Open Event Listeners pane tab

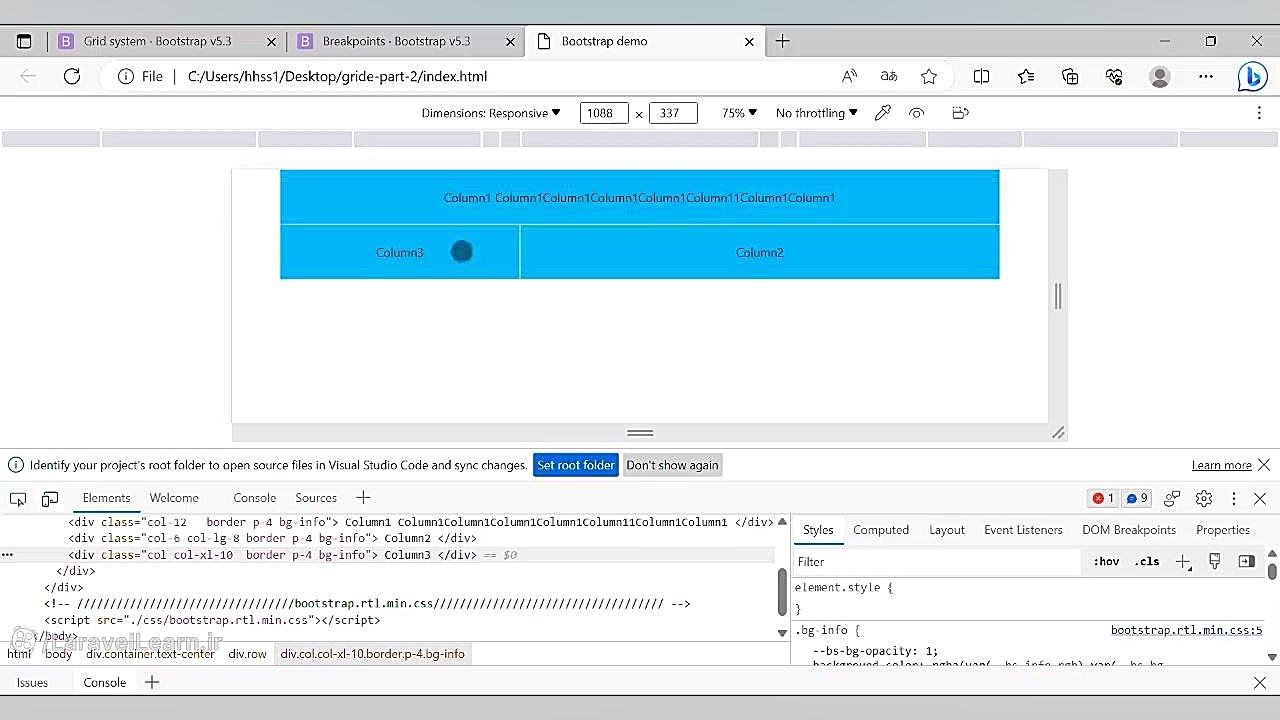coord(1023,530)
